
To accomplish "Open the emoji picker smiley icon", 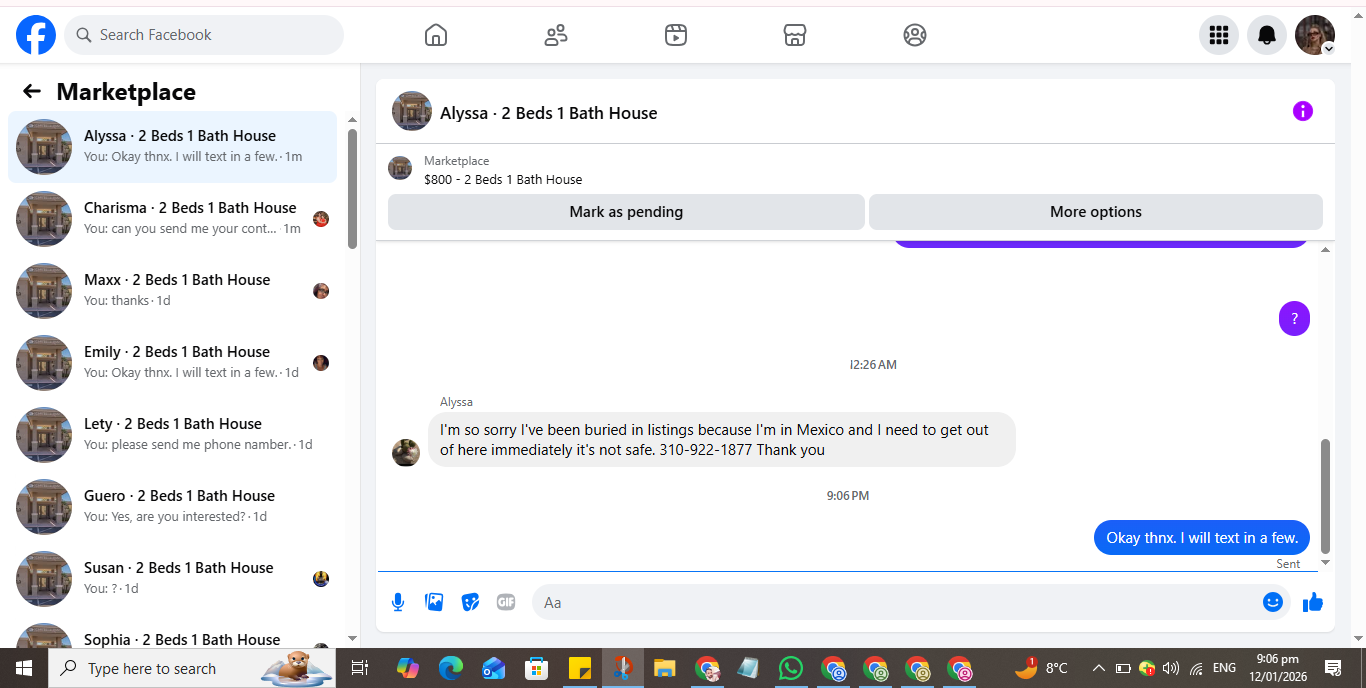I will 1273,602.
